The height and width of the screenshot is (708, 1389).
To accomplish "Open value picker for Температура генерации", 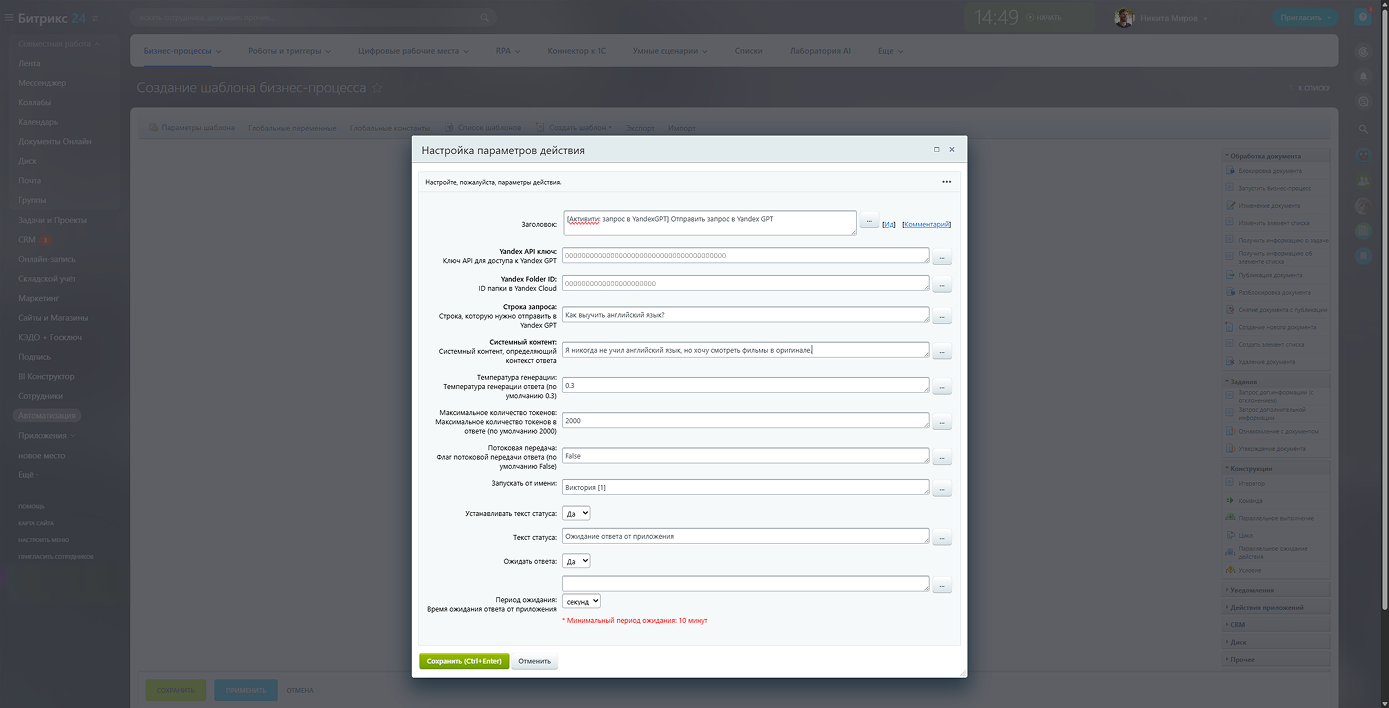I will point(943,387).
